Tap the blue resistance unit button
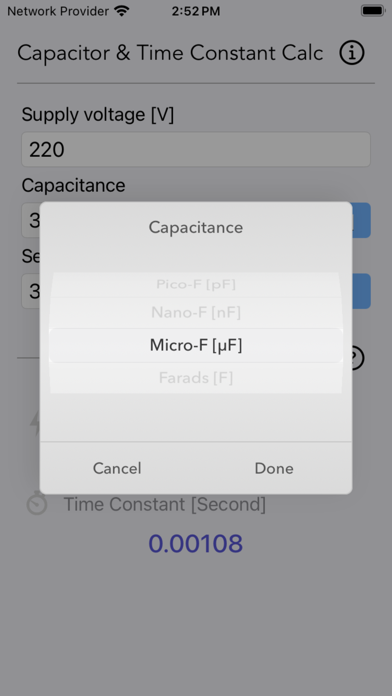The image size is (392, 696). coord(361,291)
